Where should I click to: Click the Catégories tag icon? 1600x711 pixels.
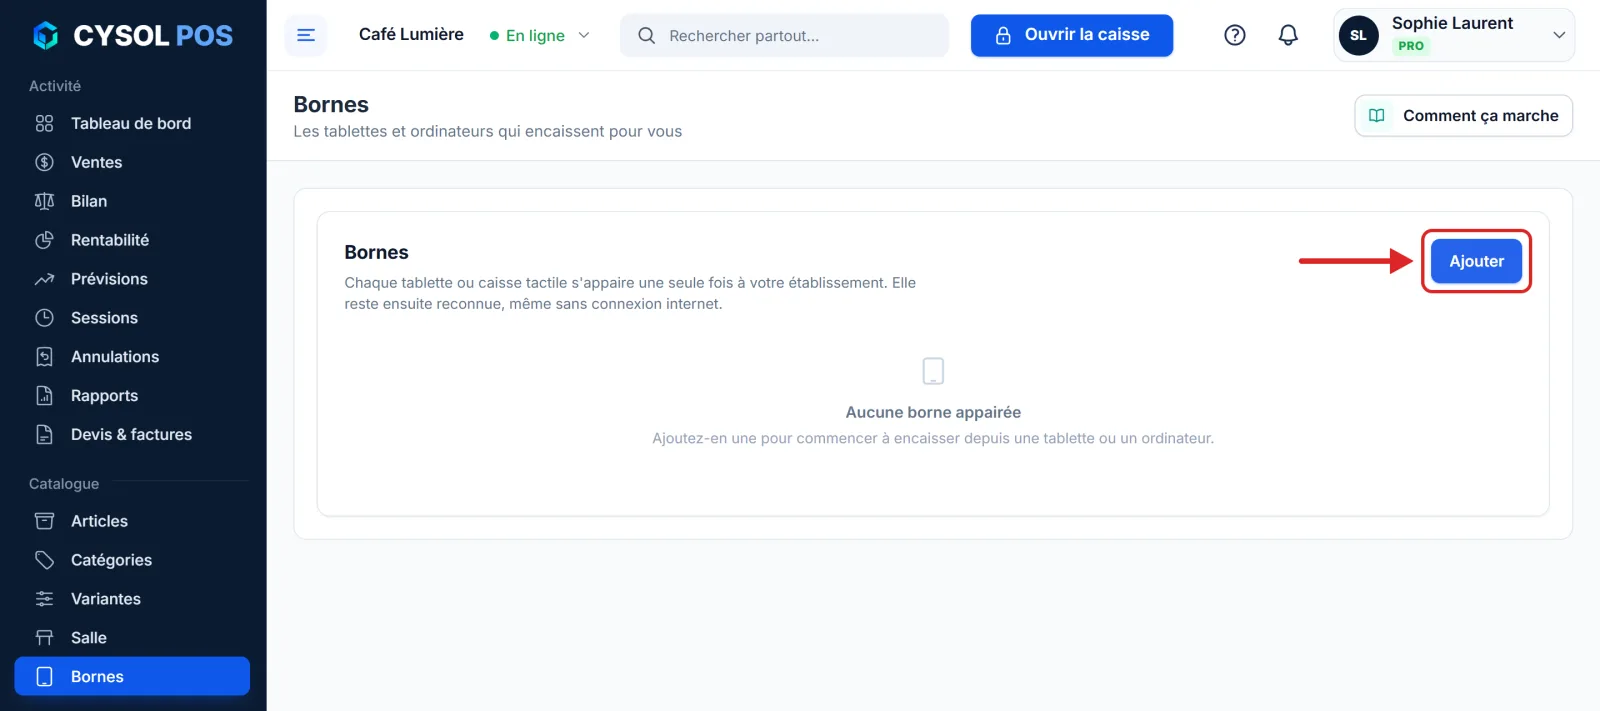(44, 560)
